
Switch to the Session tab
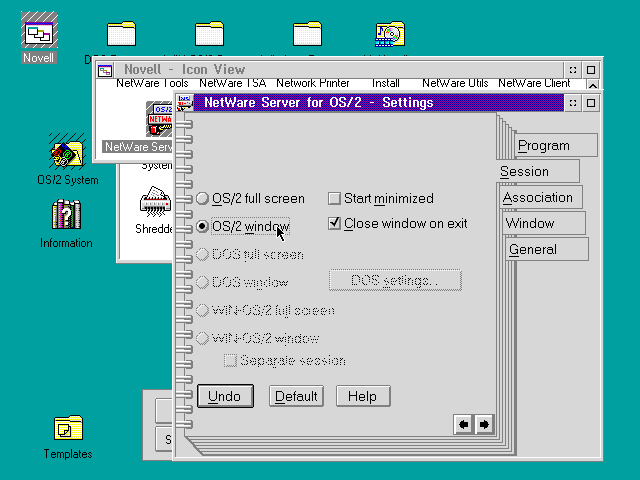point(538,171)
